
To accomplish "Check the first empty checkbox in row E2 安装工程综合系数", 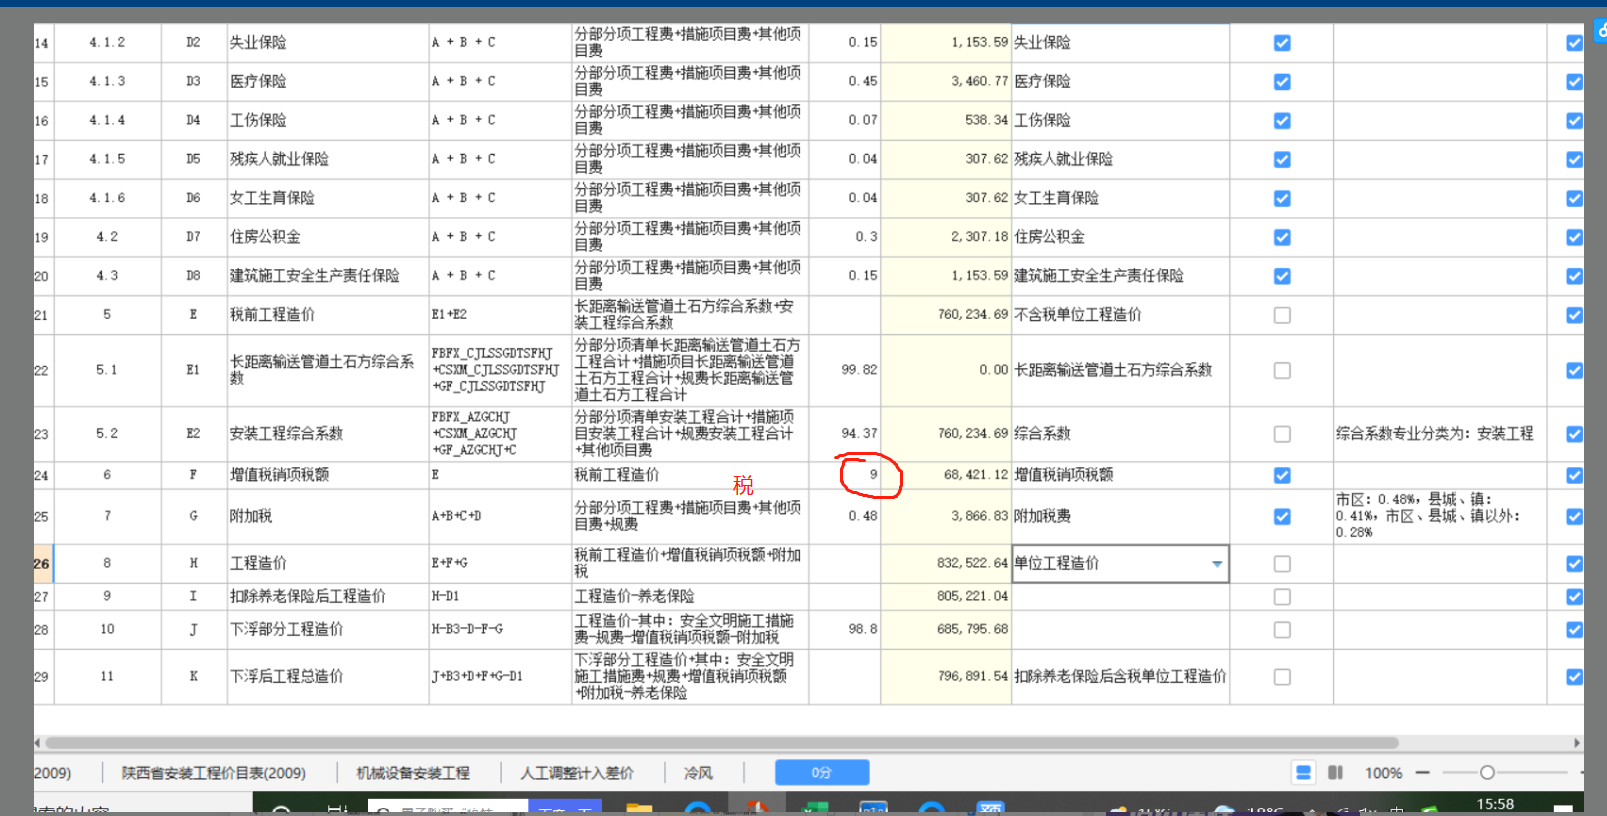I will point(1282,434).
